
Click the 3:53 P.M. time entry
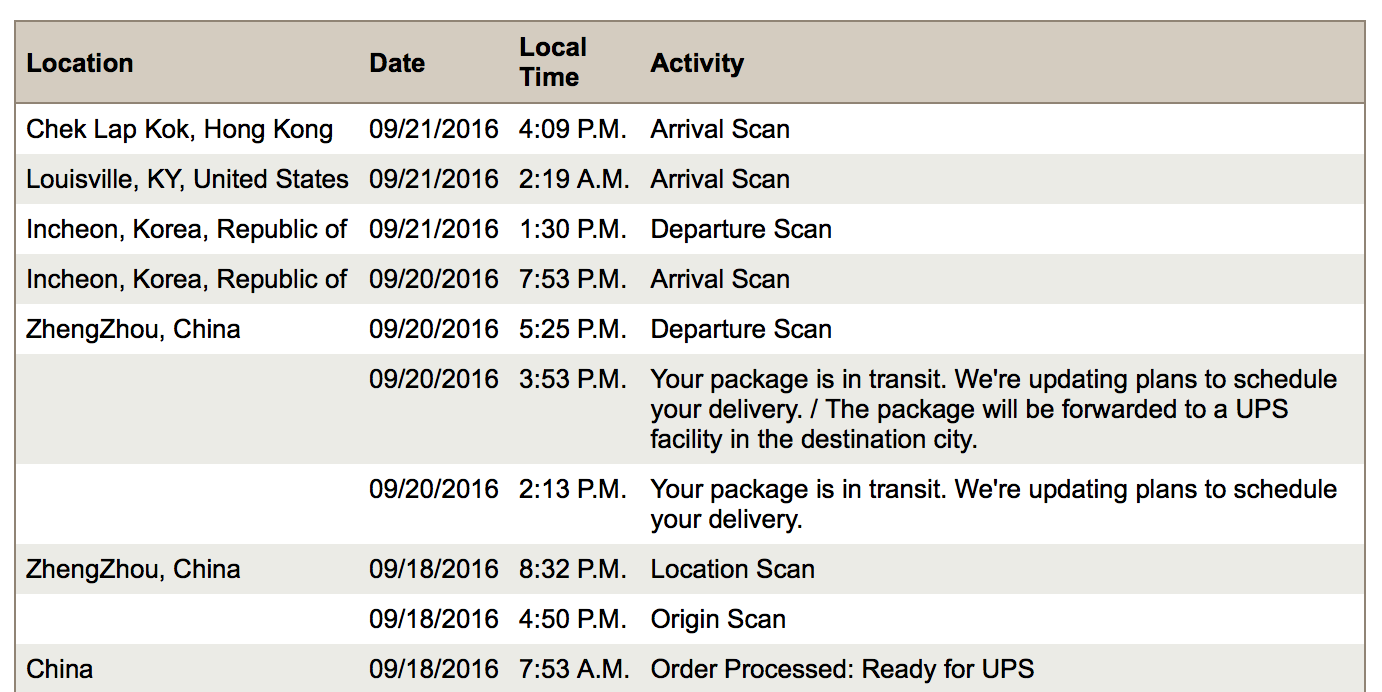pyautogui.click(x=573, y=379)
